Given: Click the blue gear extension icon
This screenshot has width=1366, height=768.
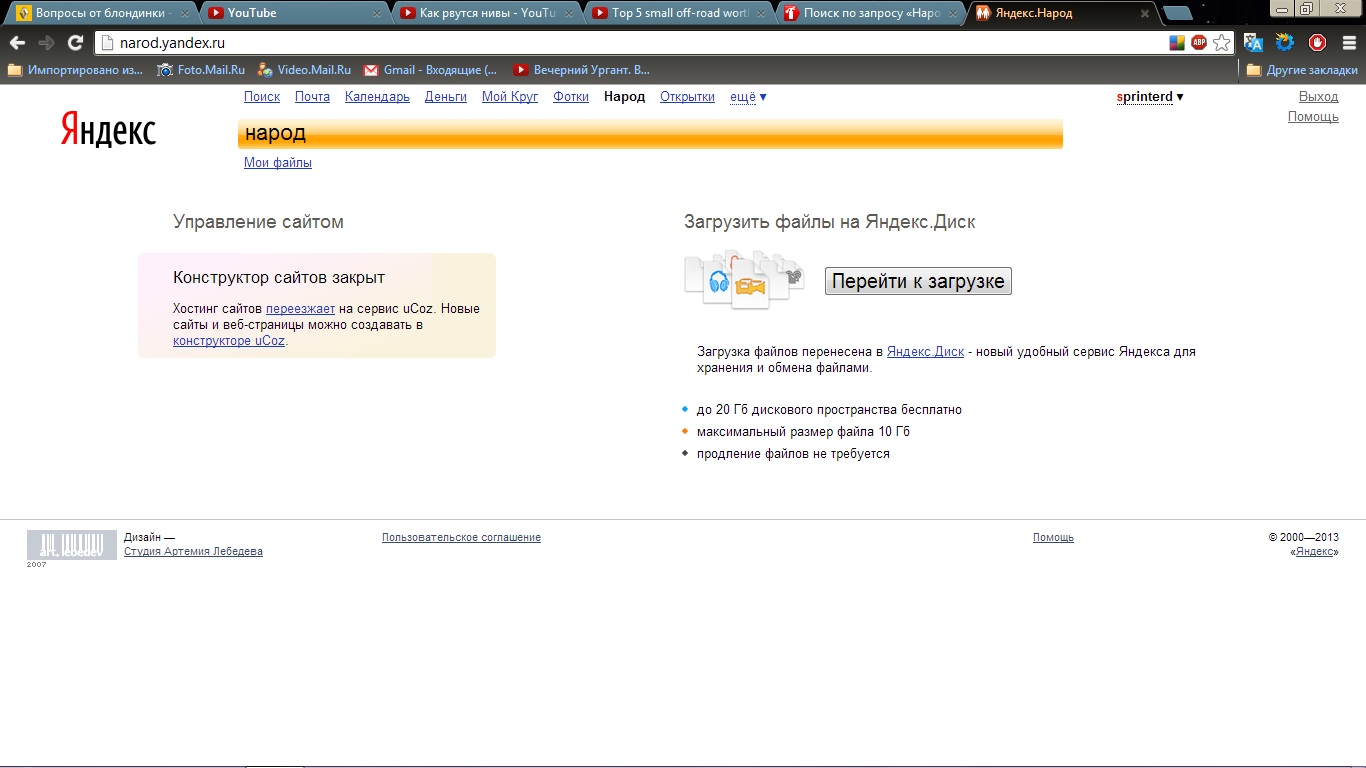Looking at the screenshot, I should [1285, 43].
